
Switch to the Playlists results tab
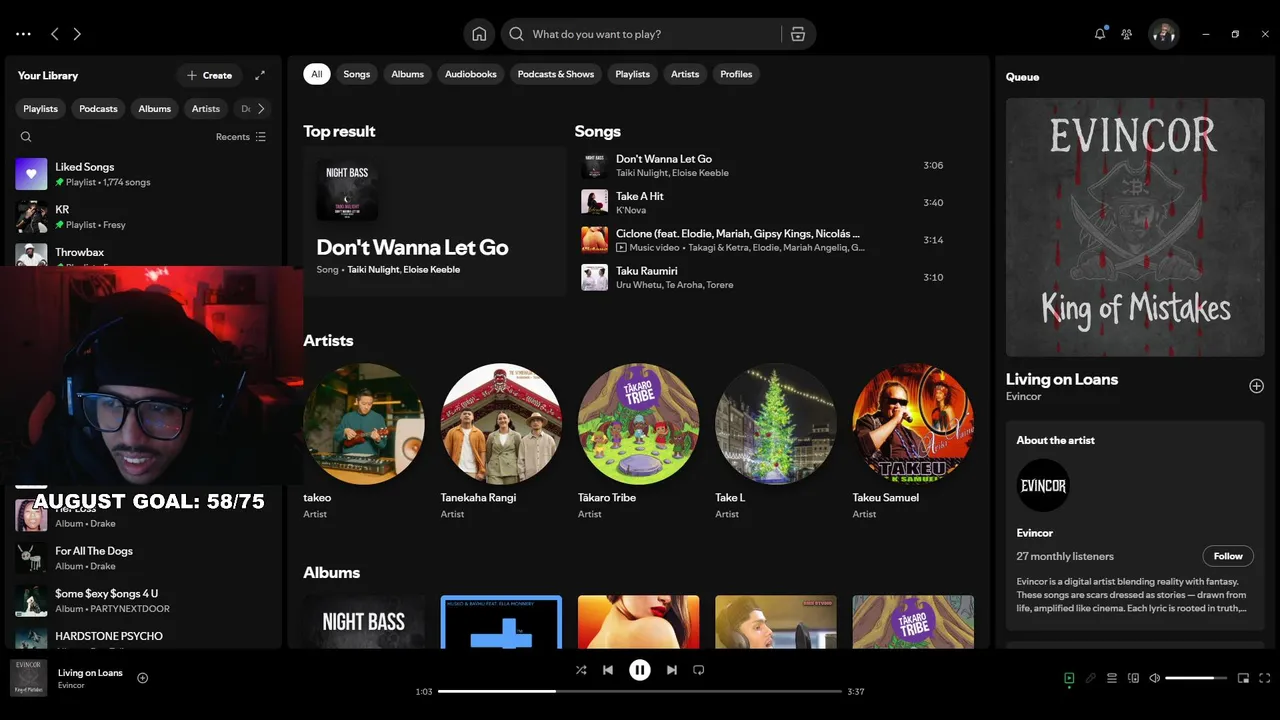(633, 74)
